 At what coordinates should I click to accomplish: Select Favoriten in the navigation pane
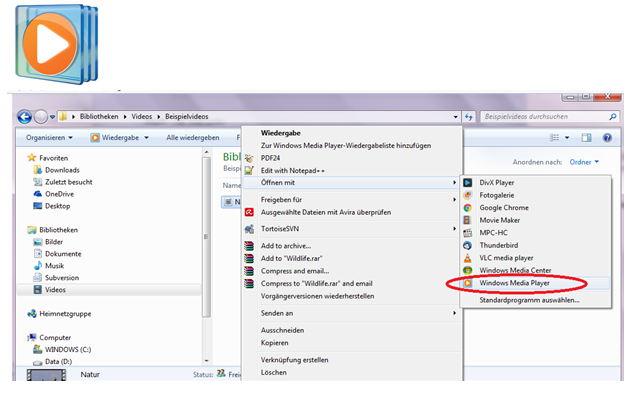click(x=53, y=158)
